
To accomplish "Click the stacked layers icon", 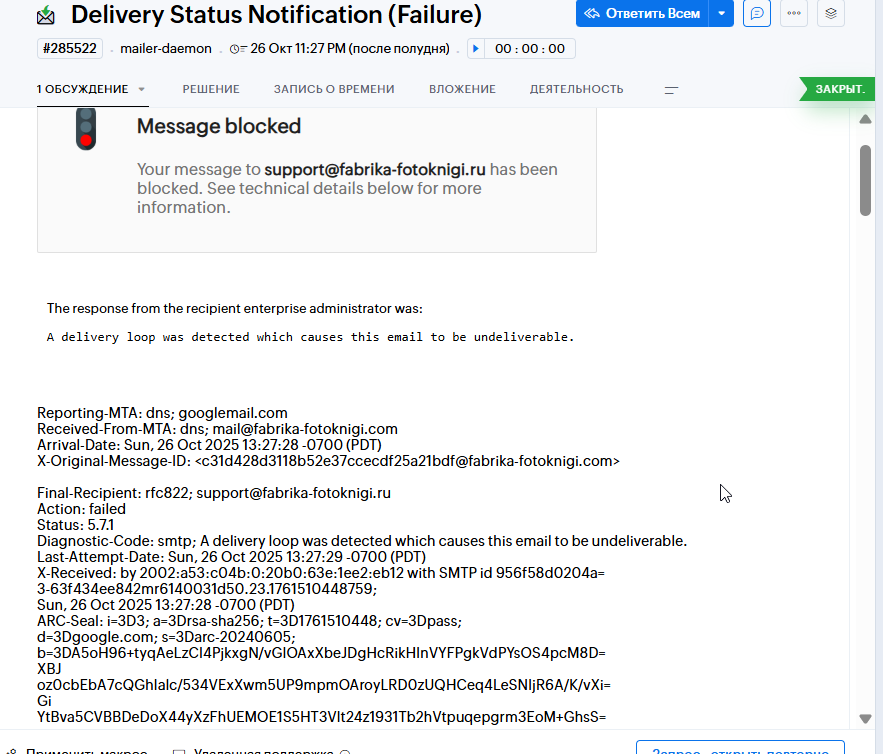I will (x=831, y=14).
